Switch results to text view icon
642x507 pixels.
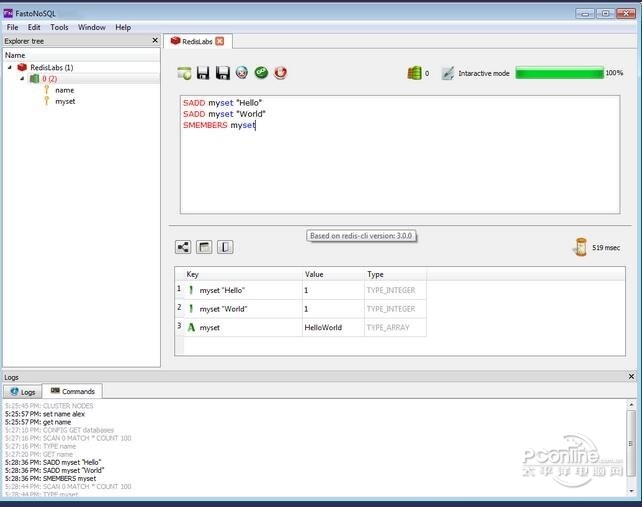[x=225, y=247]
